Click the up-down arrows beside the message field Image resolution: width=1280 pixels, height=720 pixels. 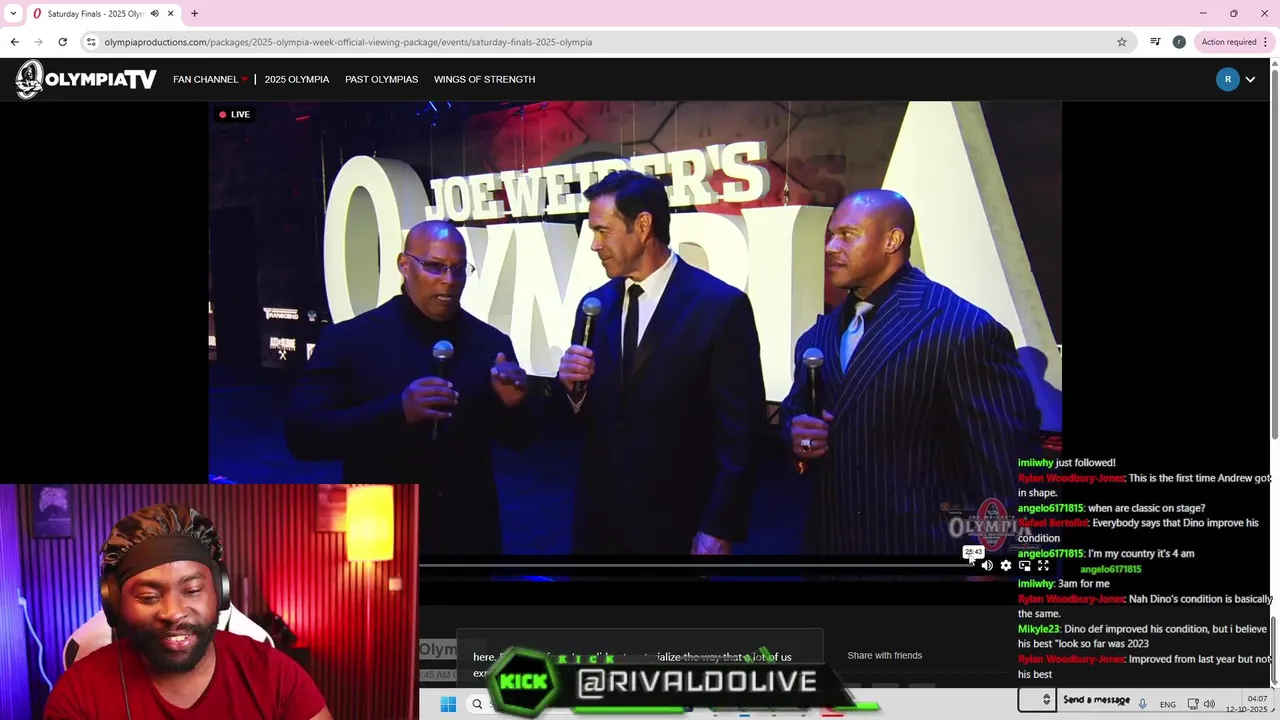coord(1046,700)
